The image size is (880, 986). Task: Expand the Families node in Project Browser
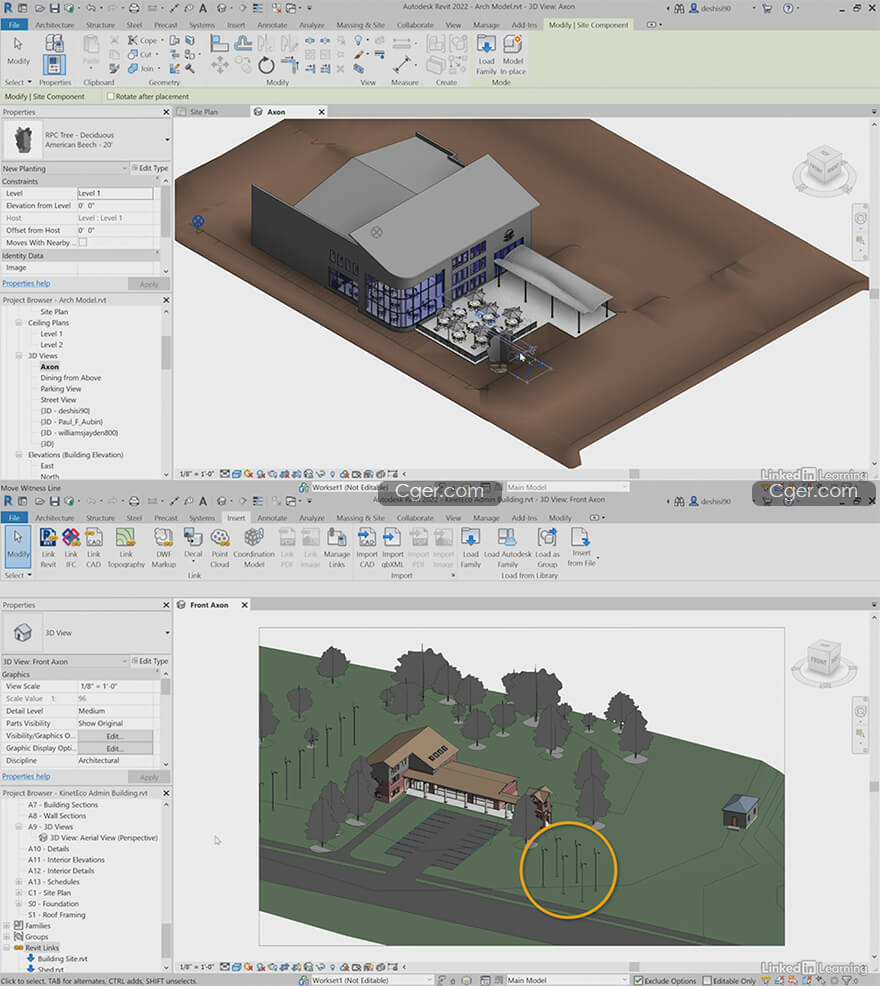coord(7,926)
